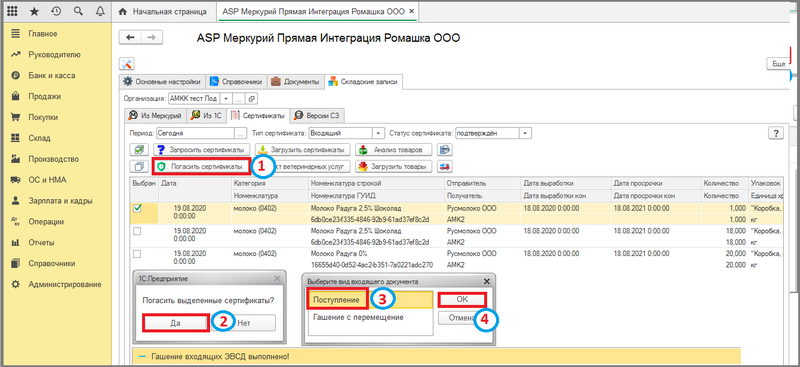
Task: Click the Отправитель column header
Action: 482,183
